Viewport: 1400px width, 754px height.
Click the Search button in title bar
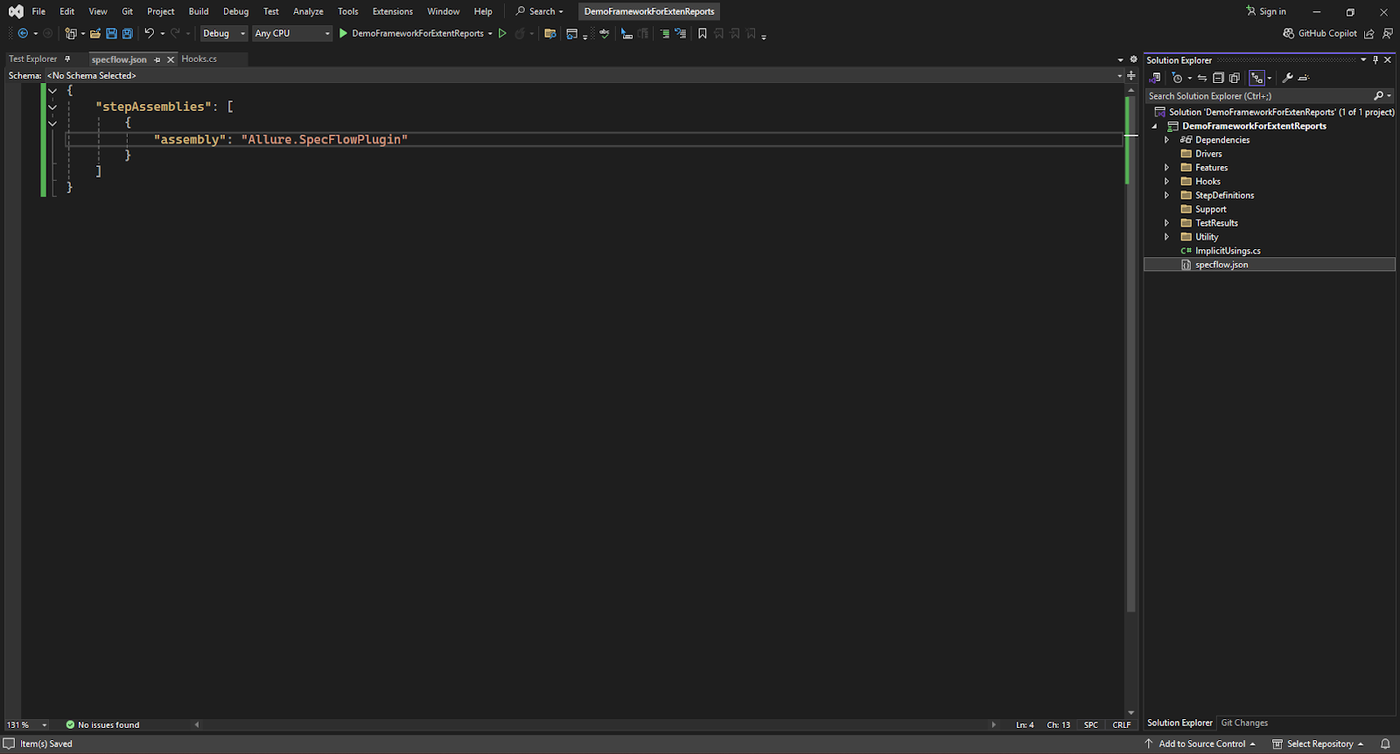point(540,11)
